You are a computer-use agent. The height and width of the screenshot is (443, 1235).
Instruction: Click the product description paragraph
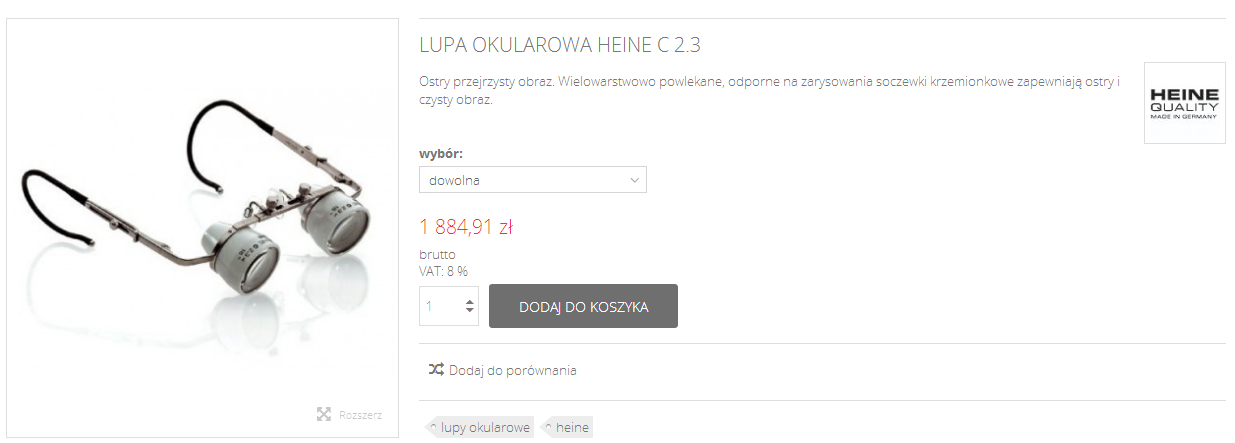pyautogui.click(x=769, y=90)
